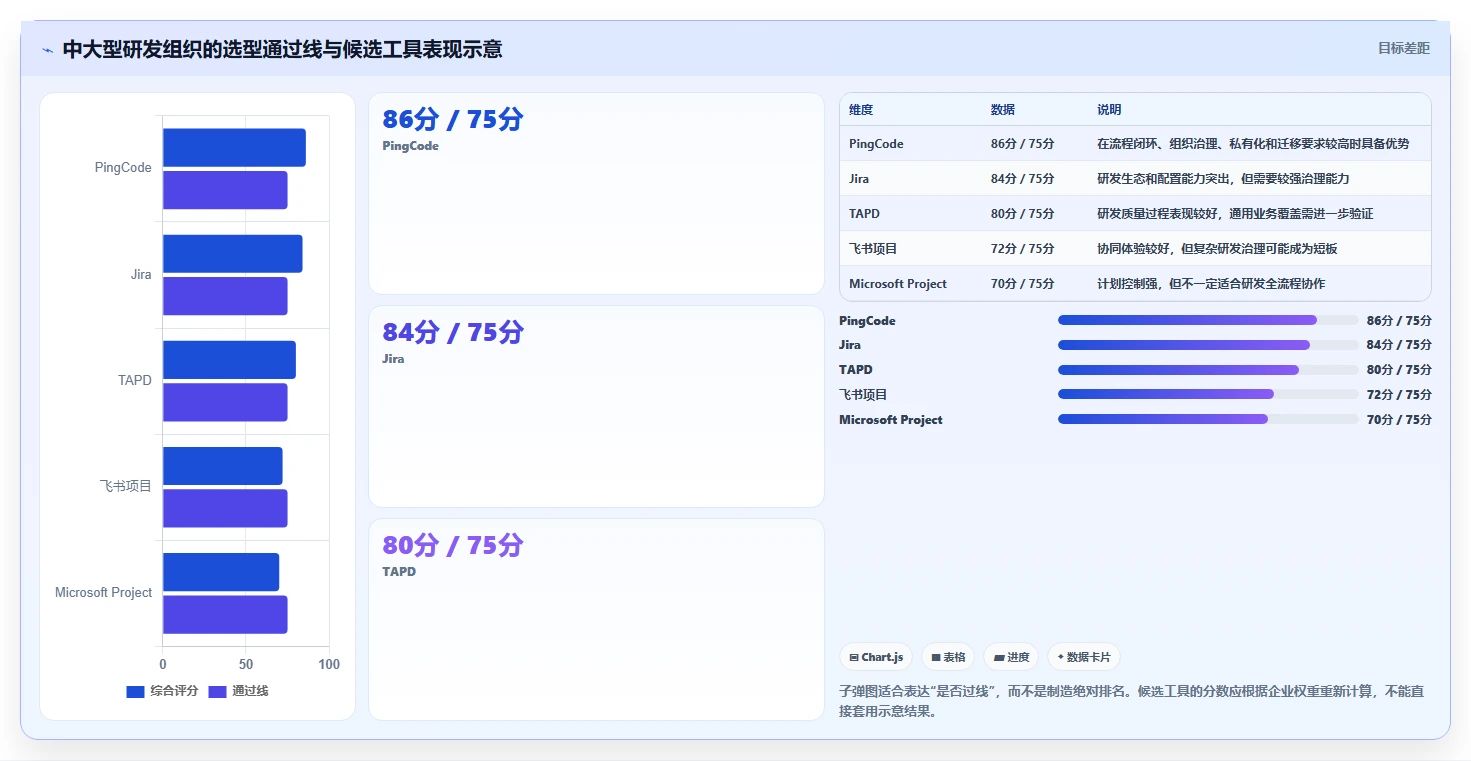Click the Jira 综合评分 bar in the chart
The width and height of the screenshot is (1471, 761).
pos(232,254)
